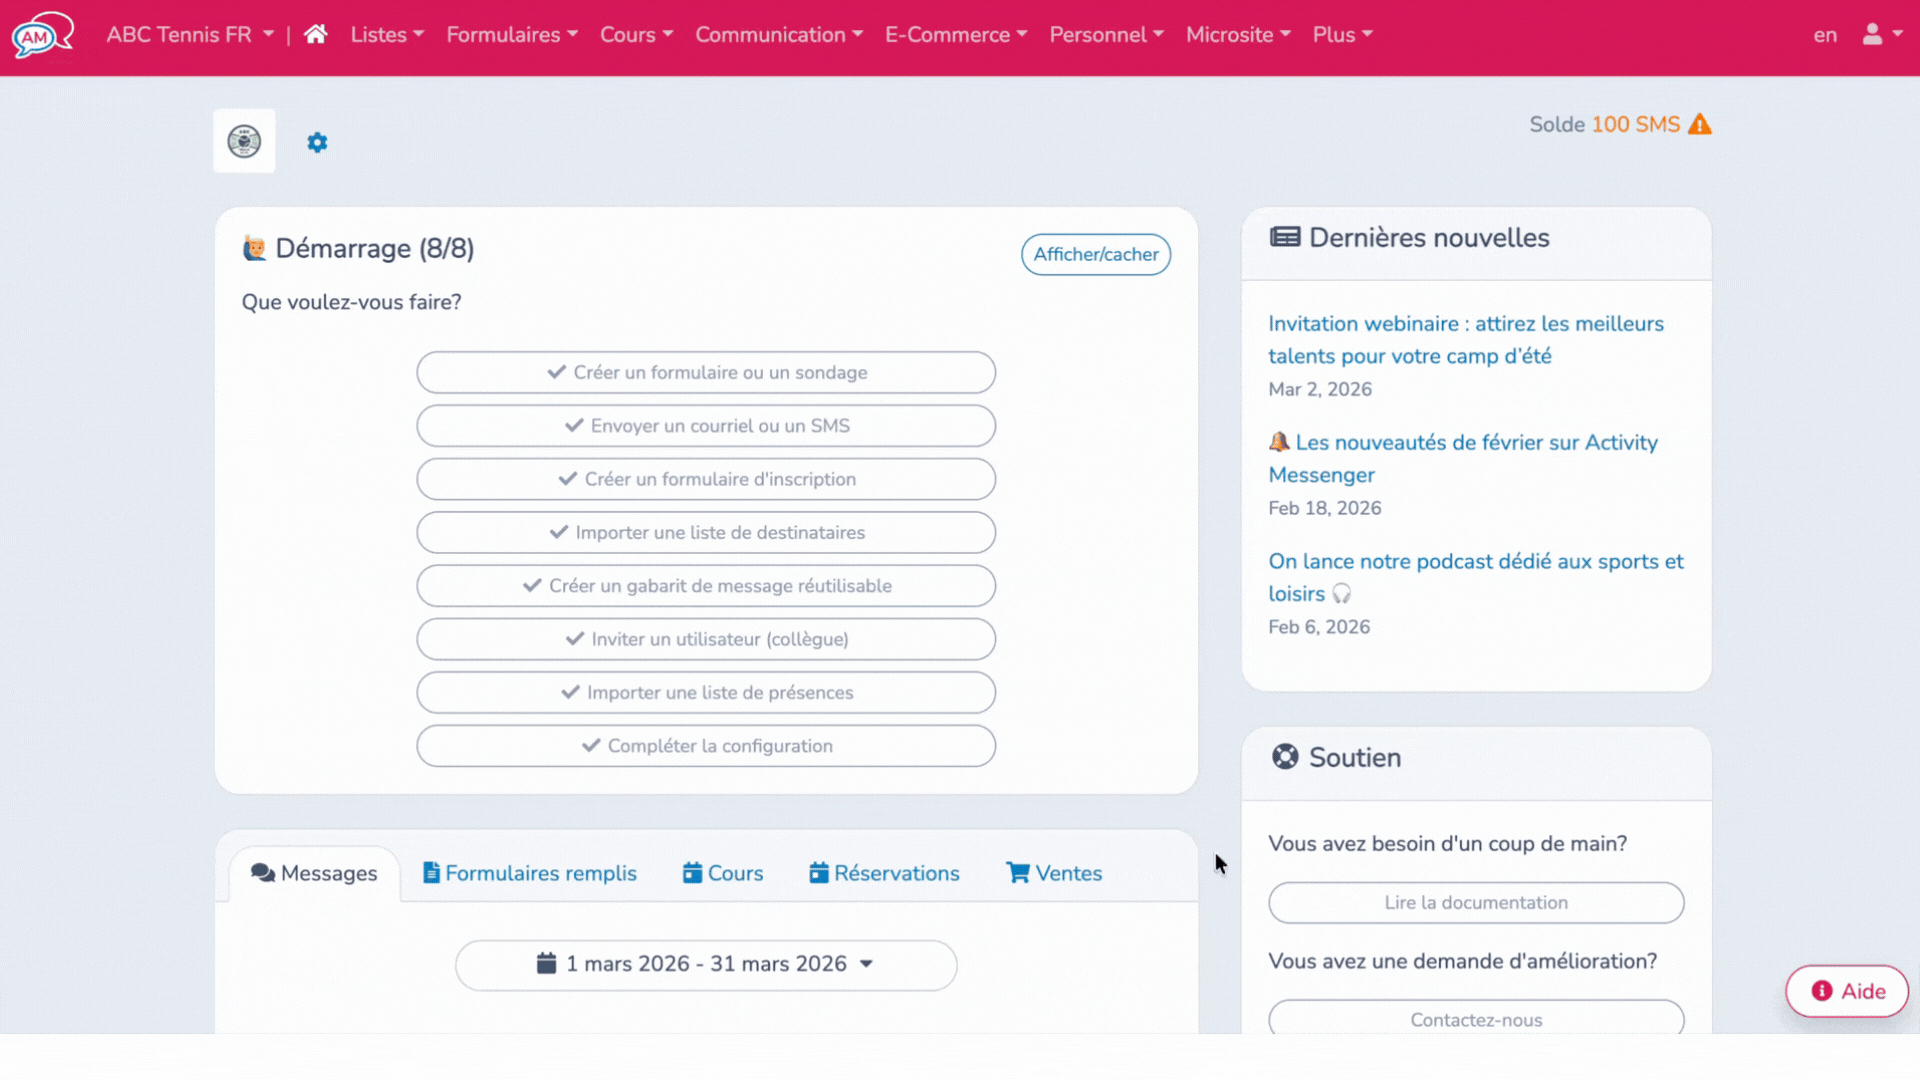Click the info icon inside the Aide button
The image size is (1920, 1080).
point(1822,991)
